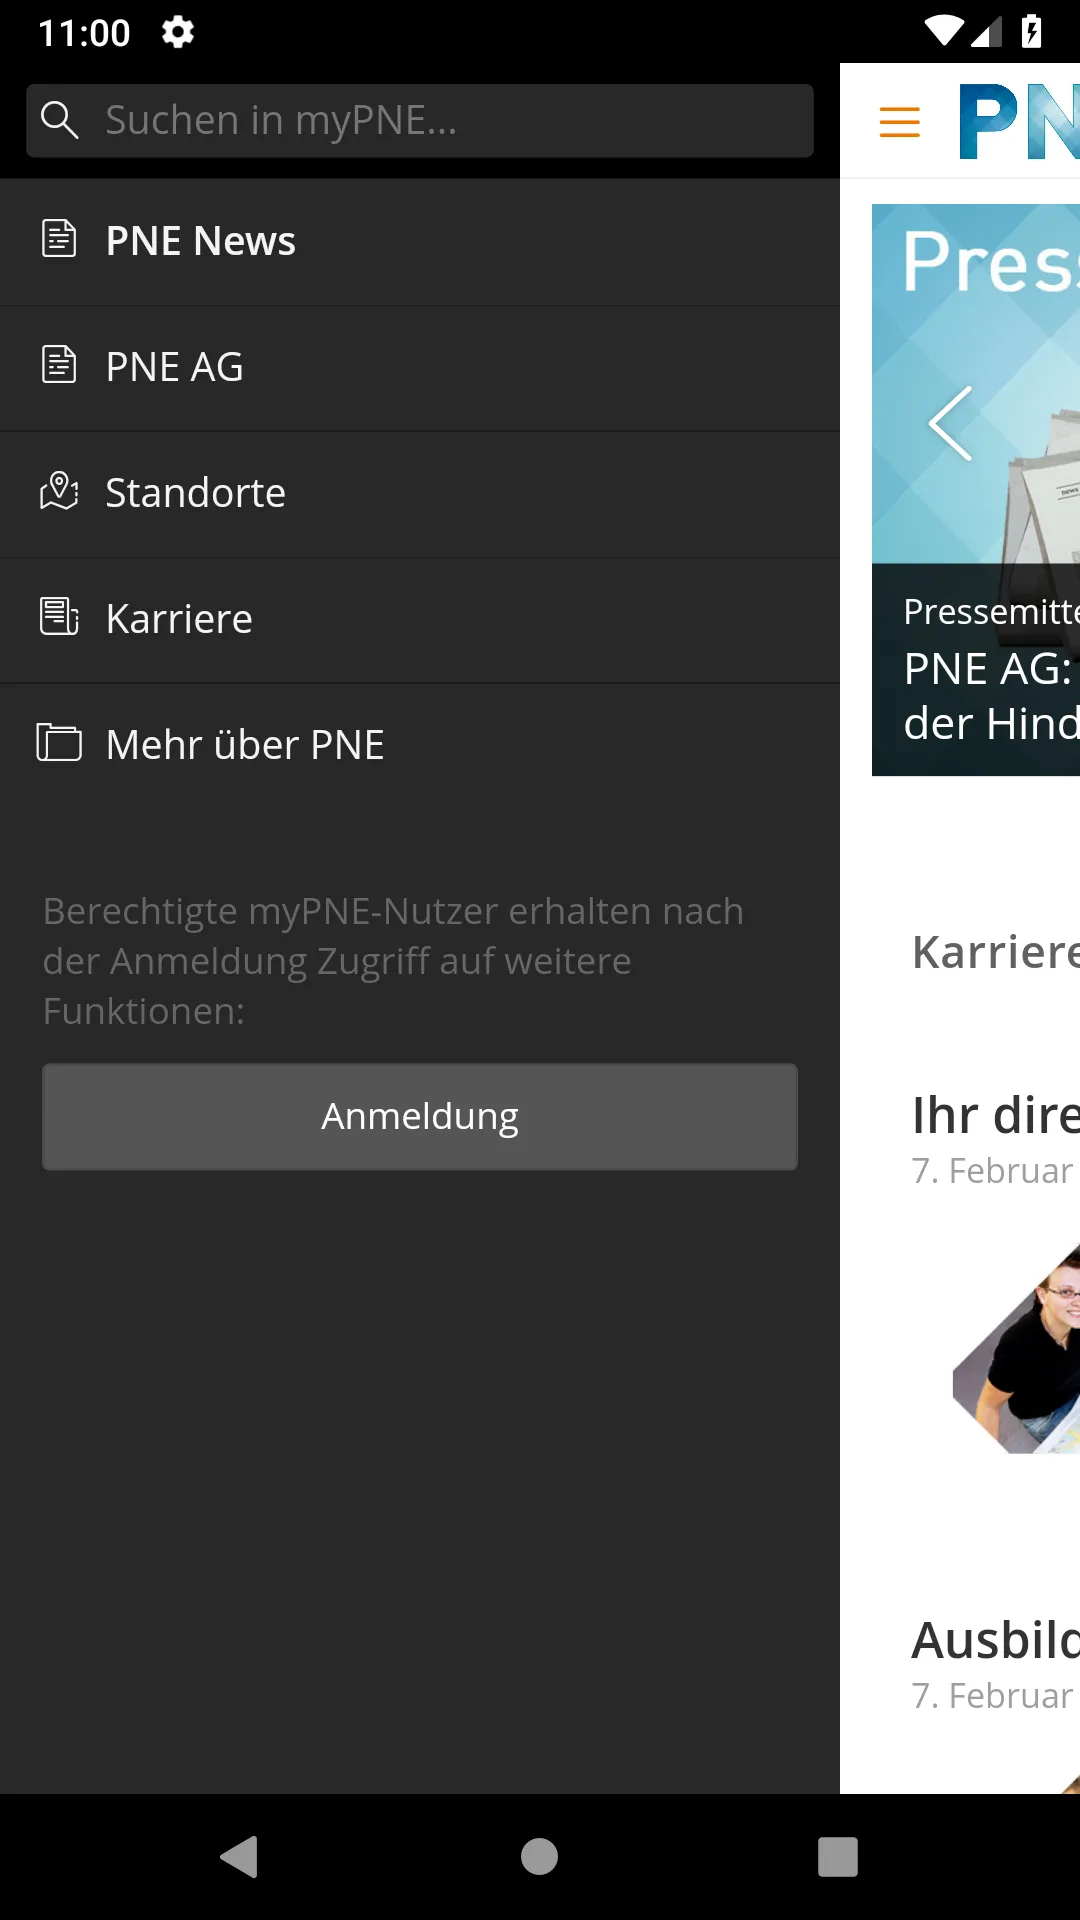Open the 'Ausbild...' article link
1080x1920 pixels.
996,1640
